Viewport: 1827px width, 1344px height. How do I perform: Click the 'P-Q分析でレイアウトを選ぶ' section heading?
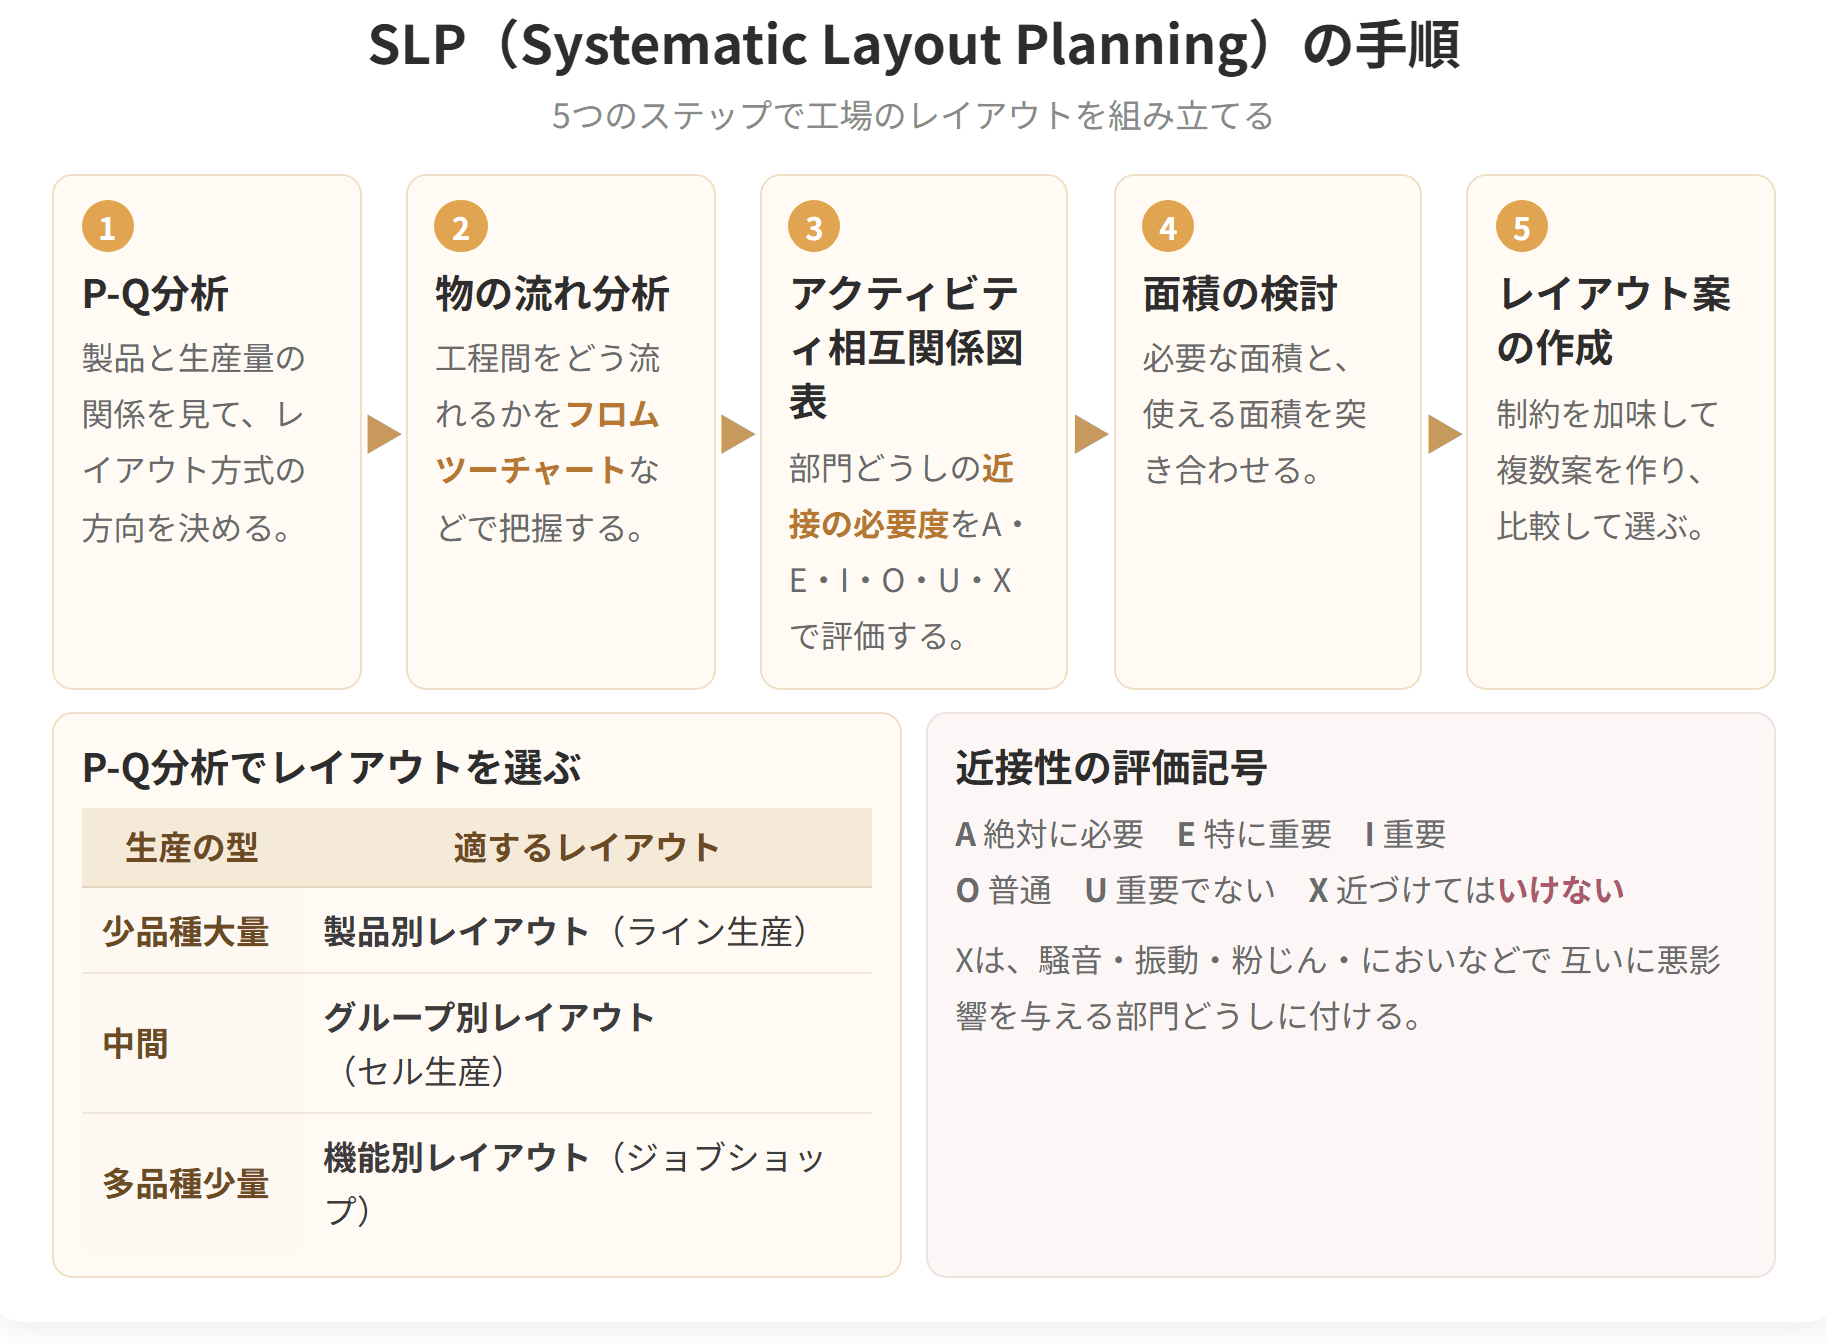coord(332,768)
